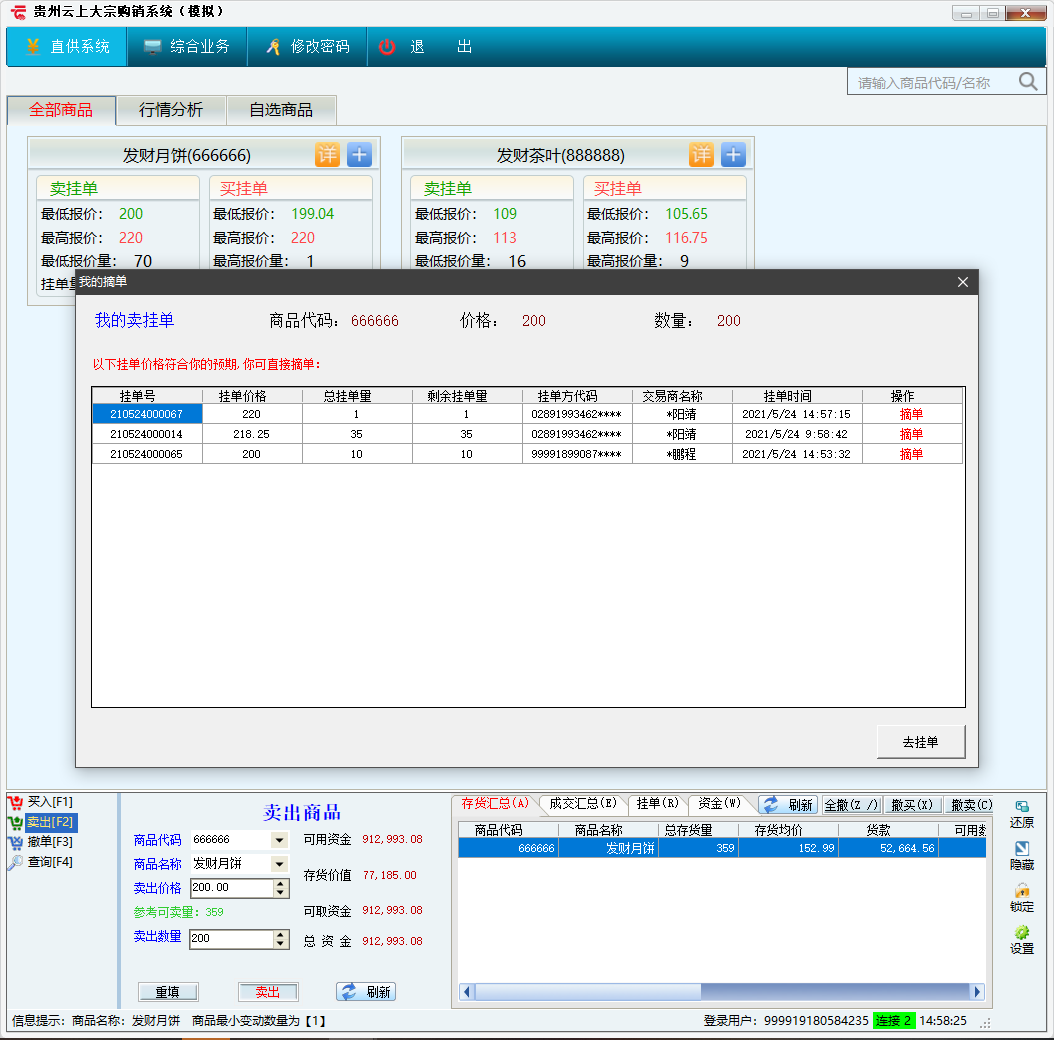Switch to 行情分析 tab
1054x1040 pixels.
tap(171, 110)
